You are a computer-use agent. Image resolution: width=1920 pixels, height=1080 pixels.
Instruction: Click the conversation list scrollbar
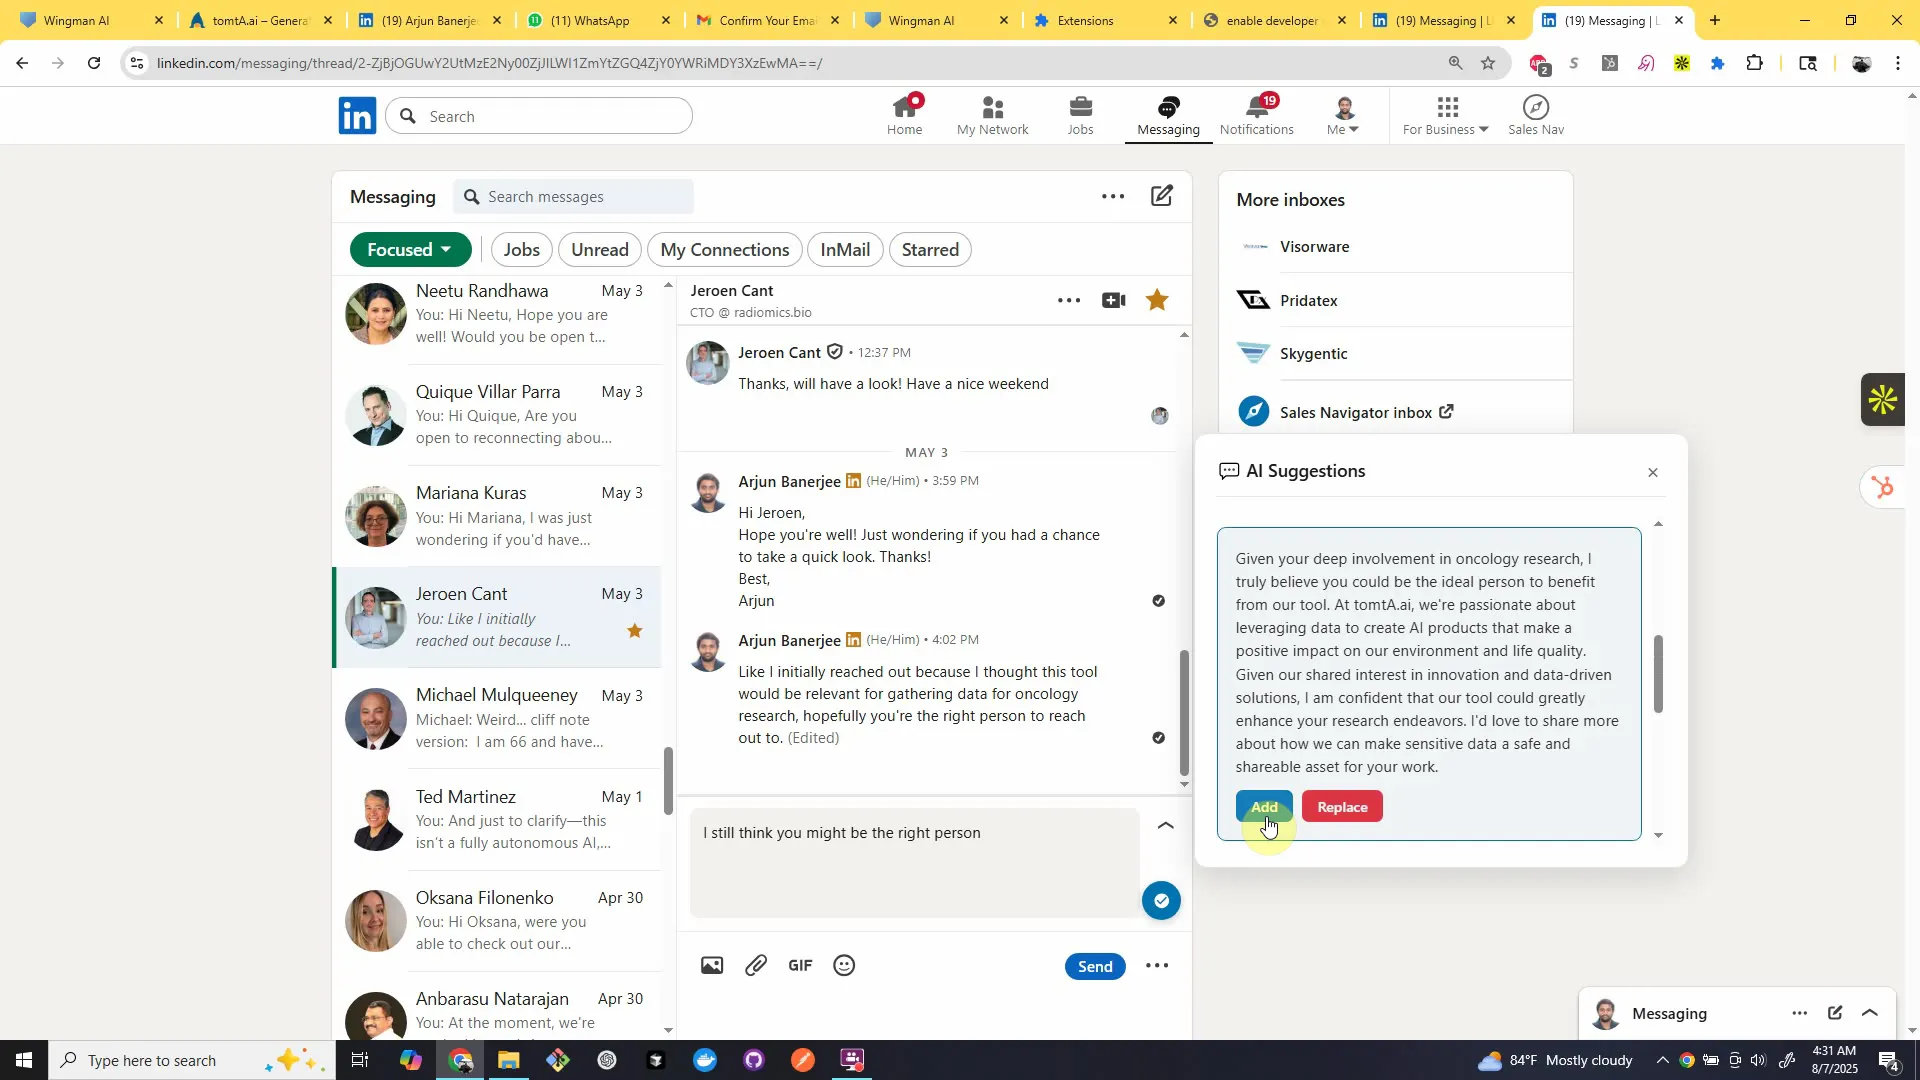coord(669,780)
